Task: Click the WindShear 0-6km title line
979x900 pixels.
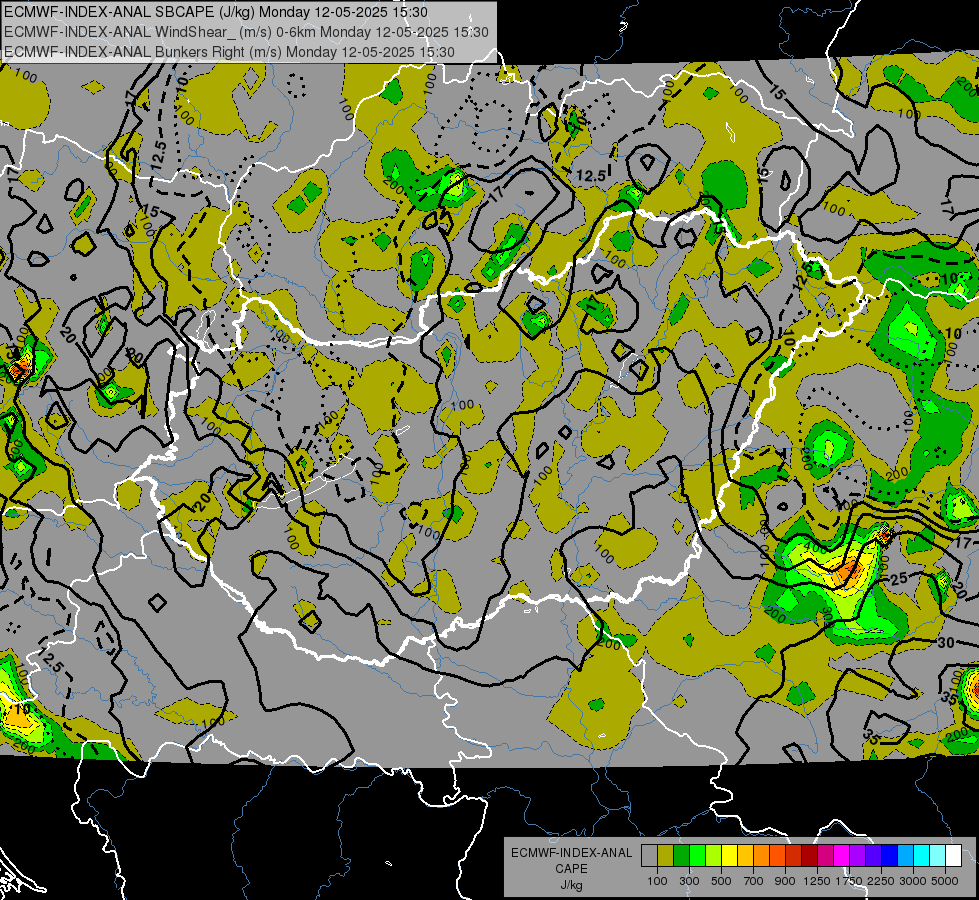Action: pyautogui.click(x=246, y=32)
